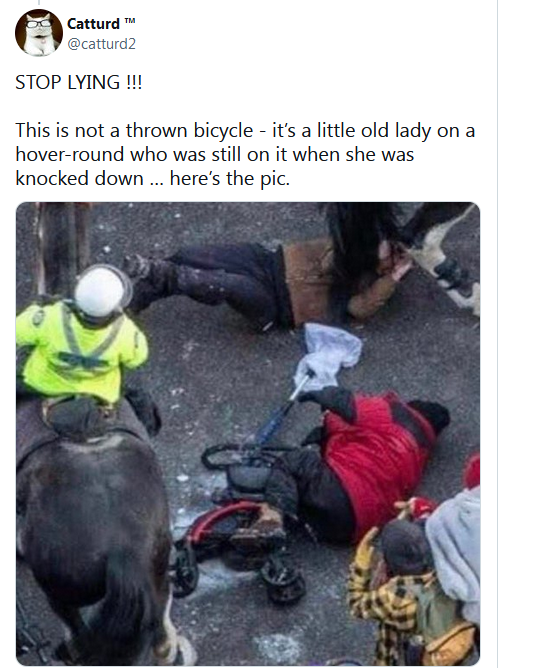
Task: Select the 'STOP LYING !!!' text line
Action: coord(78,82)
